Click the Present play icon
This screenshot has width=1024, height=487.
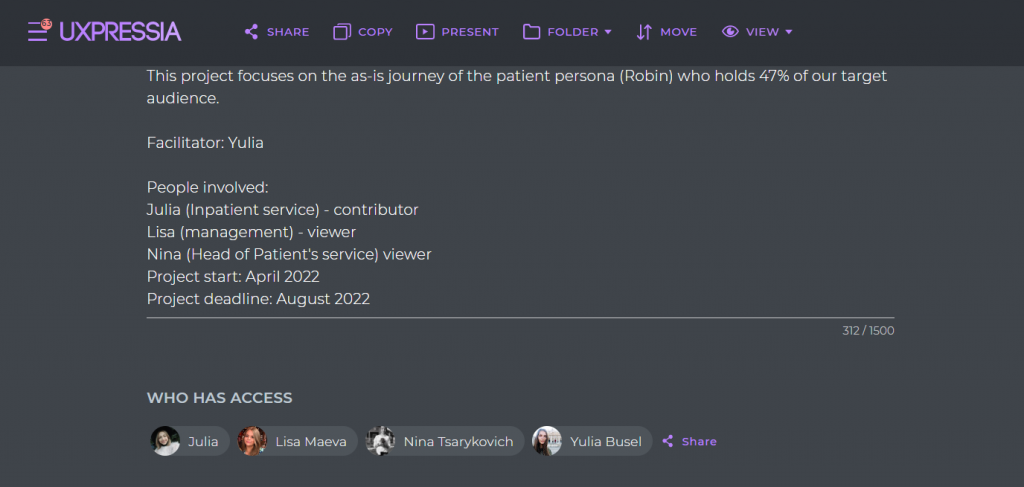pyautogui.click(x=425, y=32)
